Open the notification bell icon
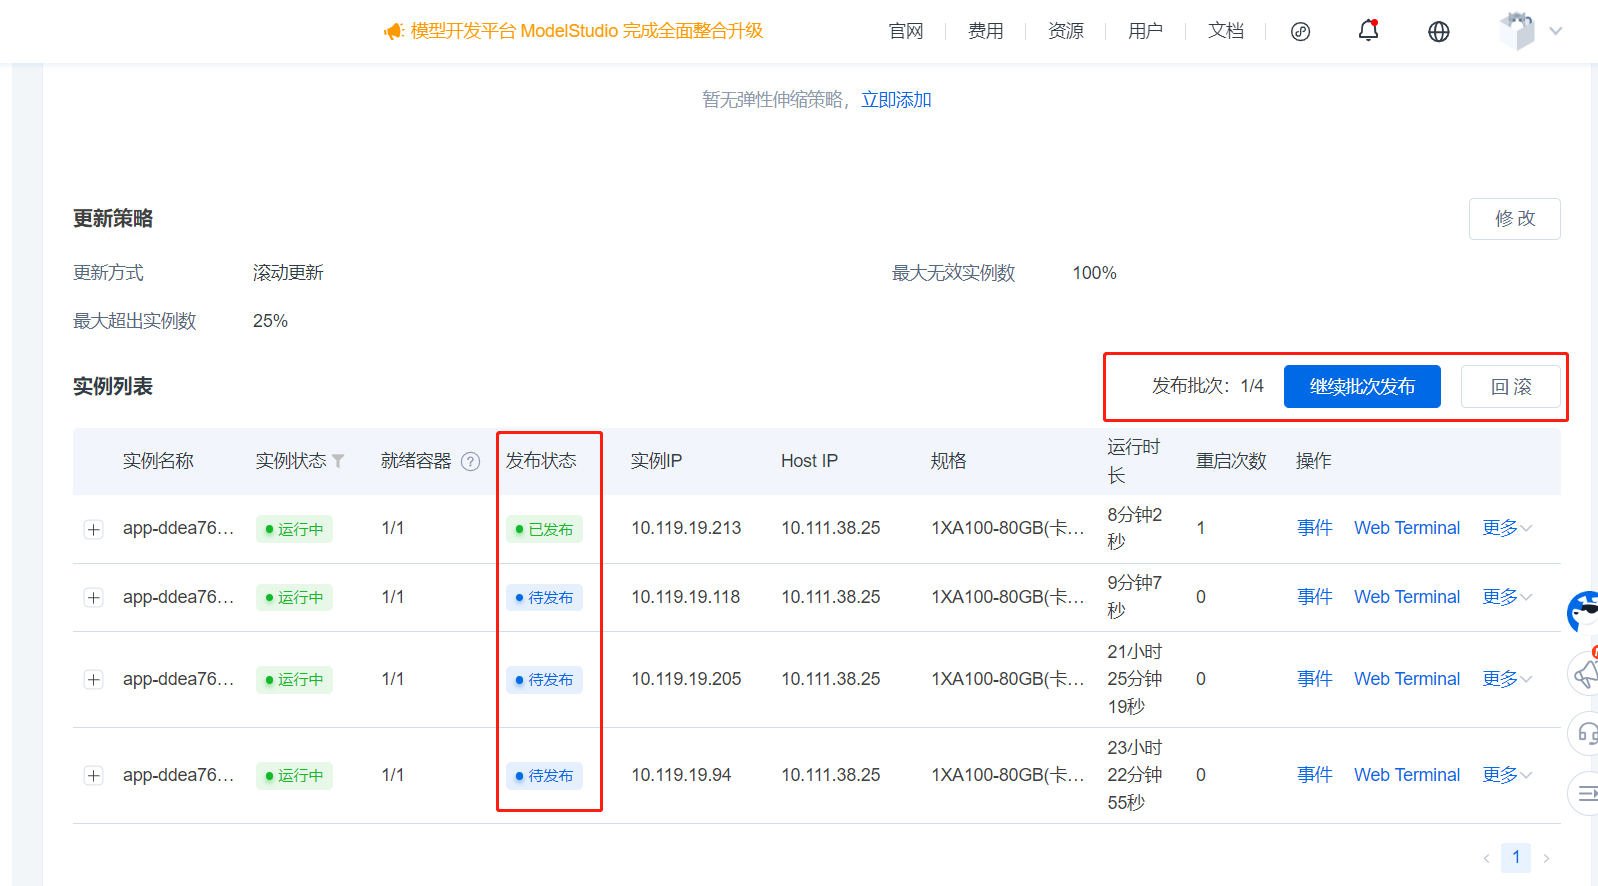The height and width of the screenshot is (886, 1598). coord(1368,31)
